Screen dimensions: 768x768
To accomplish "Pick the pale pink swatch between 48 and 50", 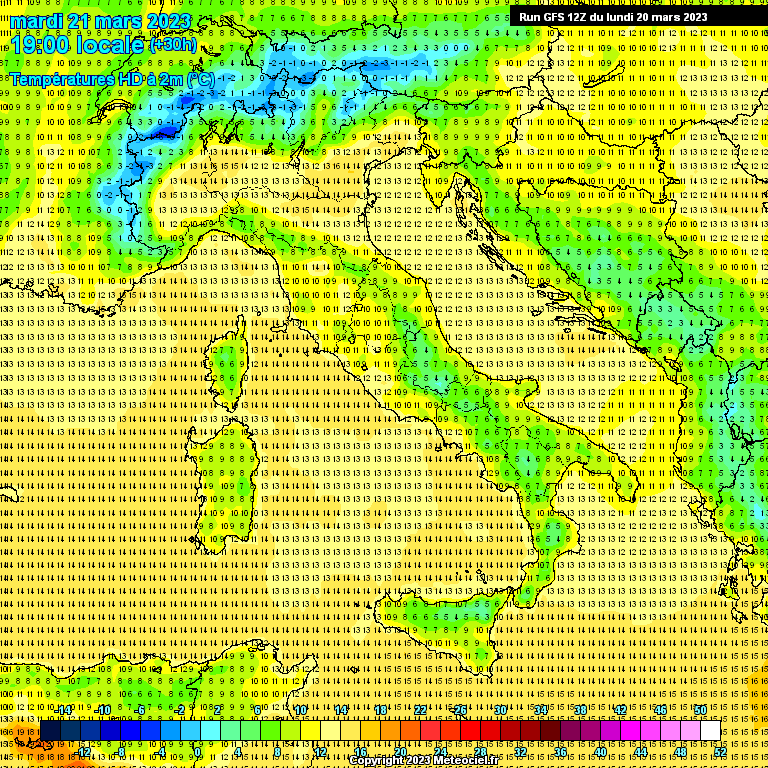I will (x=691, y=730).
